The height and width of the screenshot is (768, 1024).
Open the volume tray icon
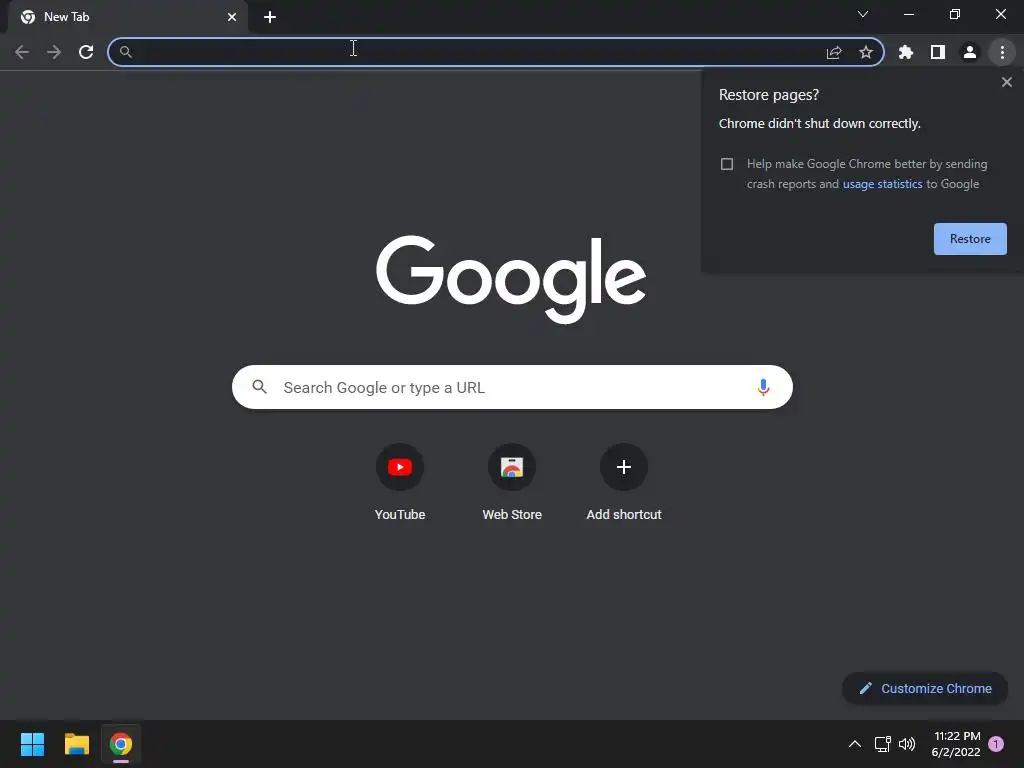coord(907,744)
